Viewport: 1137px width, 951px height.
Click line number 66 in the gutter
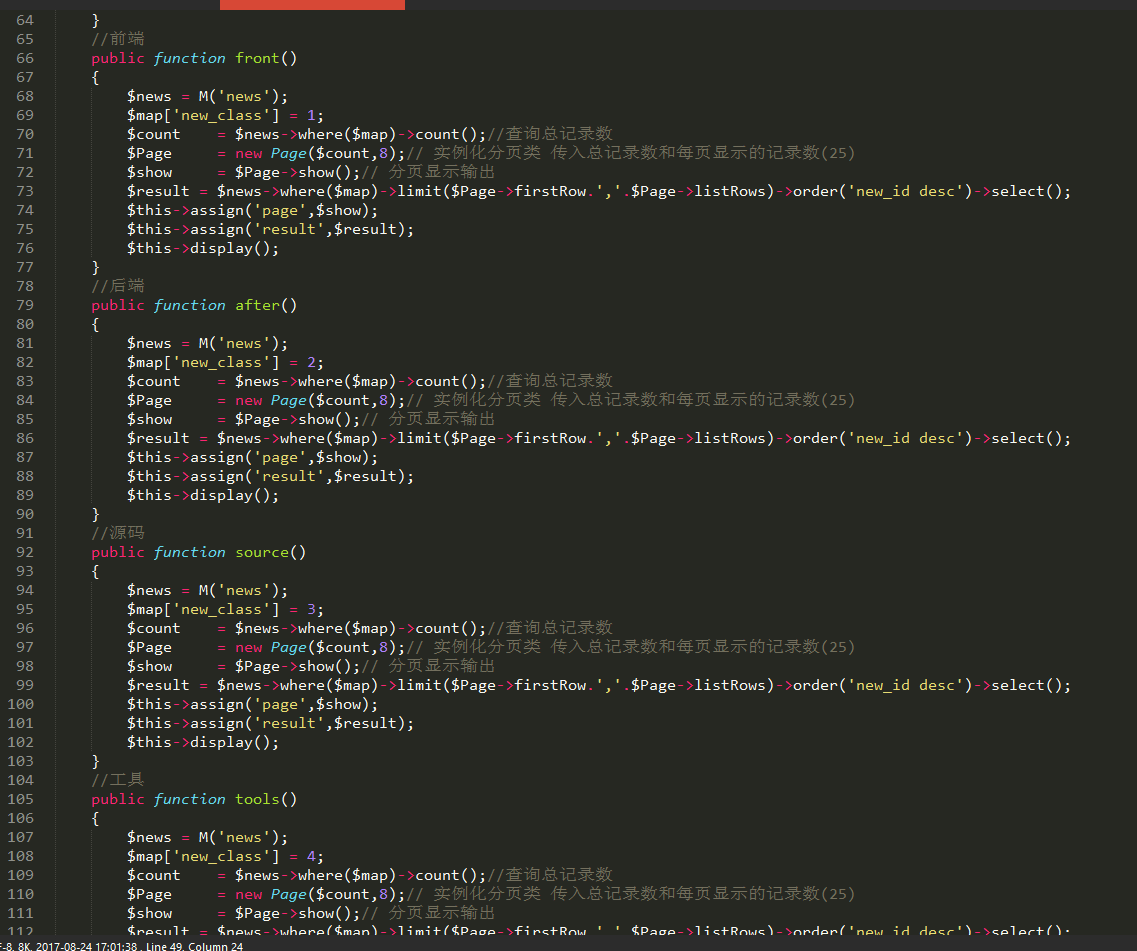click(x=24, y=58)
